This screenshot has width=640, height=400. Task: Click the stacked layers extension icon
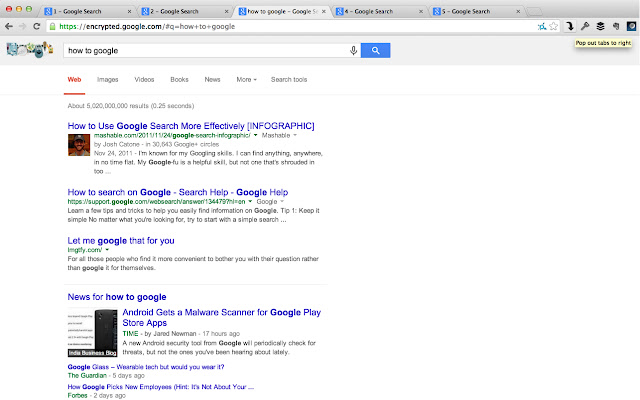(x=600, y=27)
